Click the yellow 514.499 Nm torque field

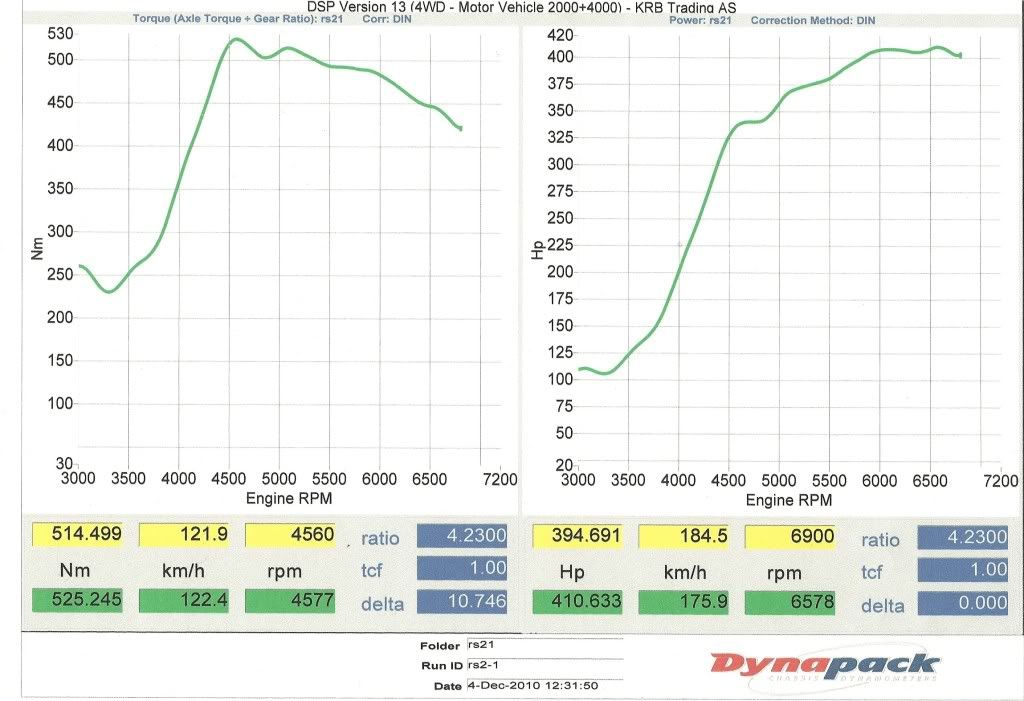click(77, 535)
